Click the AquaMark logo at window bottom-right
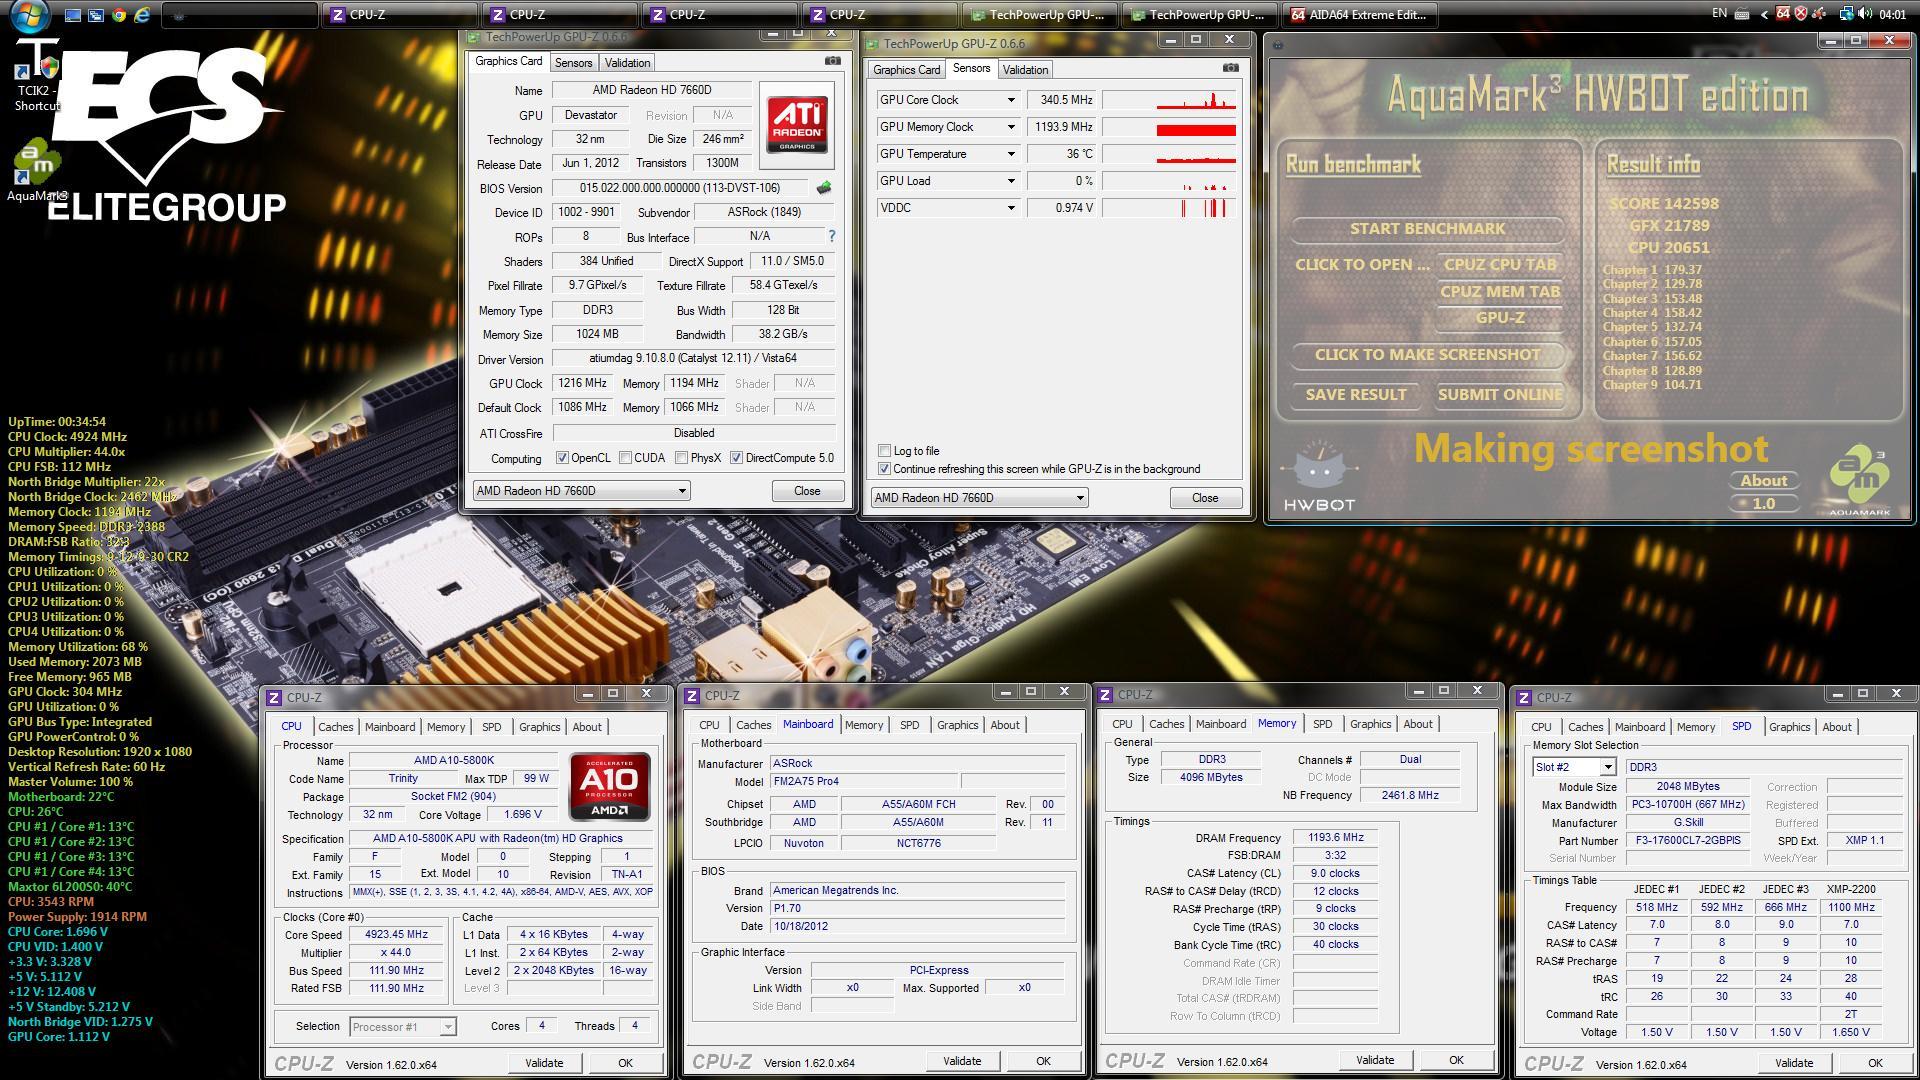Screen dimensions: 1920x1080 (1860, 481)
